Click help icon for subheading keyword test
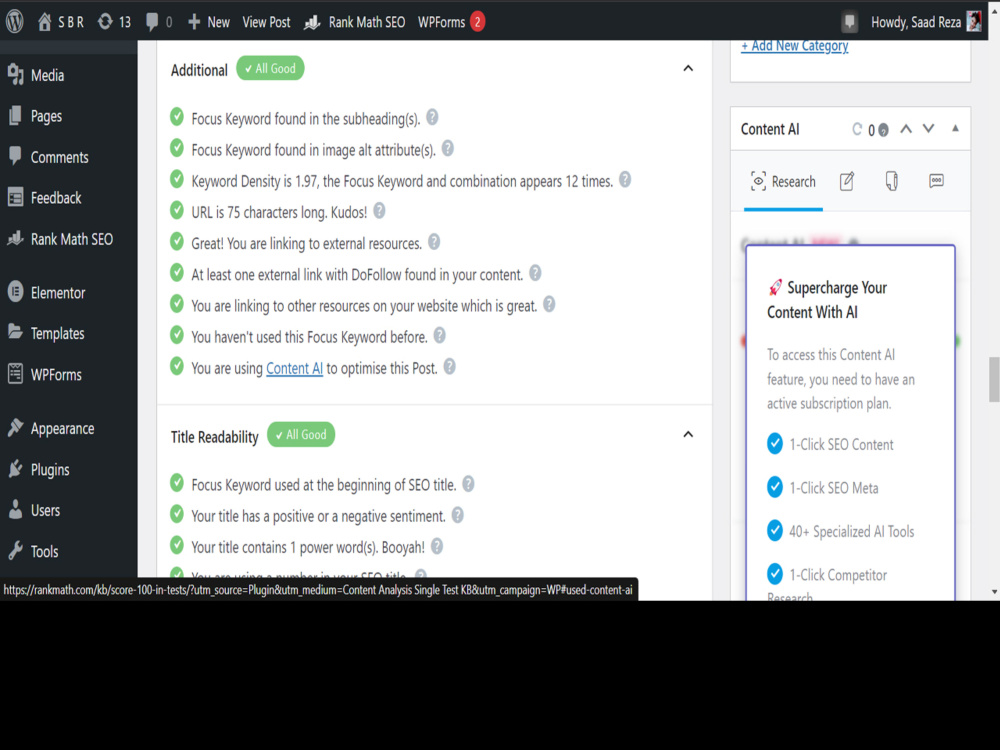Viewport: 1000px width, 750px height. 432,117
